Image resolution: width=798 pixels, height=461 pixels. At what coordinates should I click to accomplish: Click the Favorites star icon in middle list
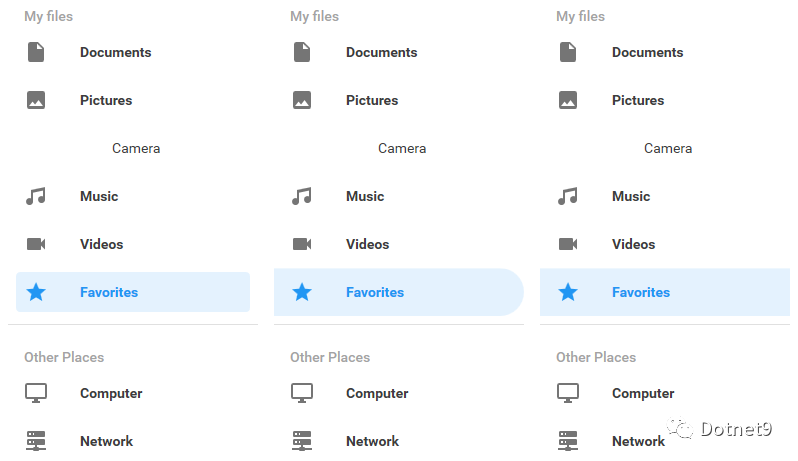point(302,292)
